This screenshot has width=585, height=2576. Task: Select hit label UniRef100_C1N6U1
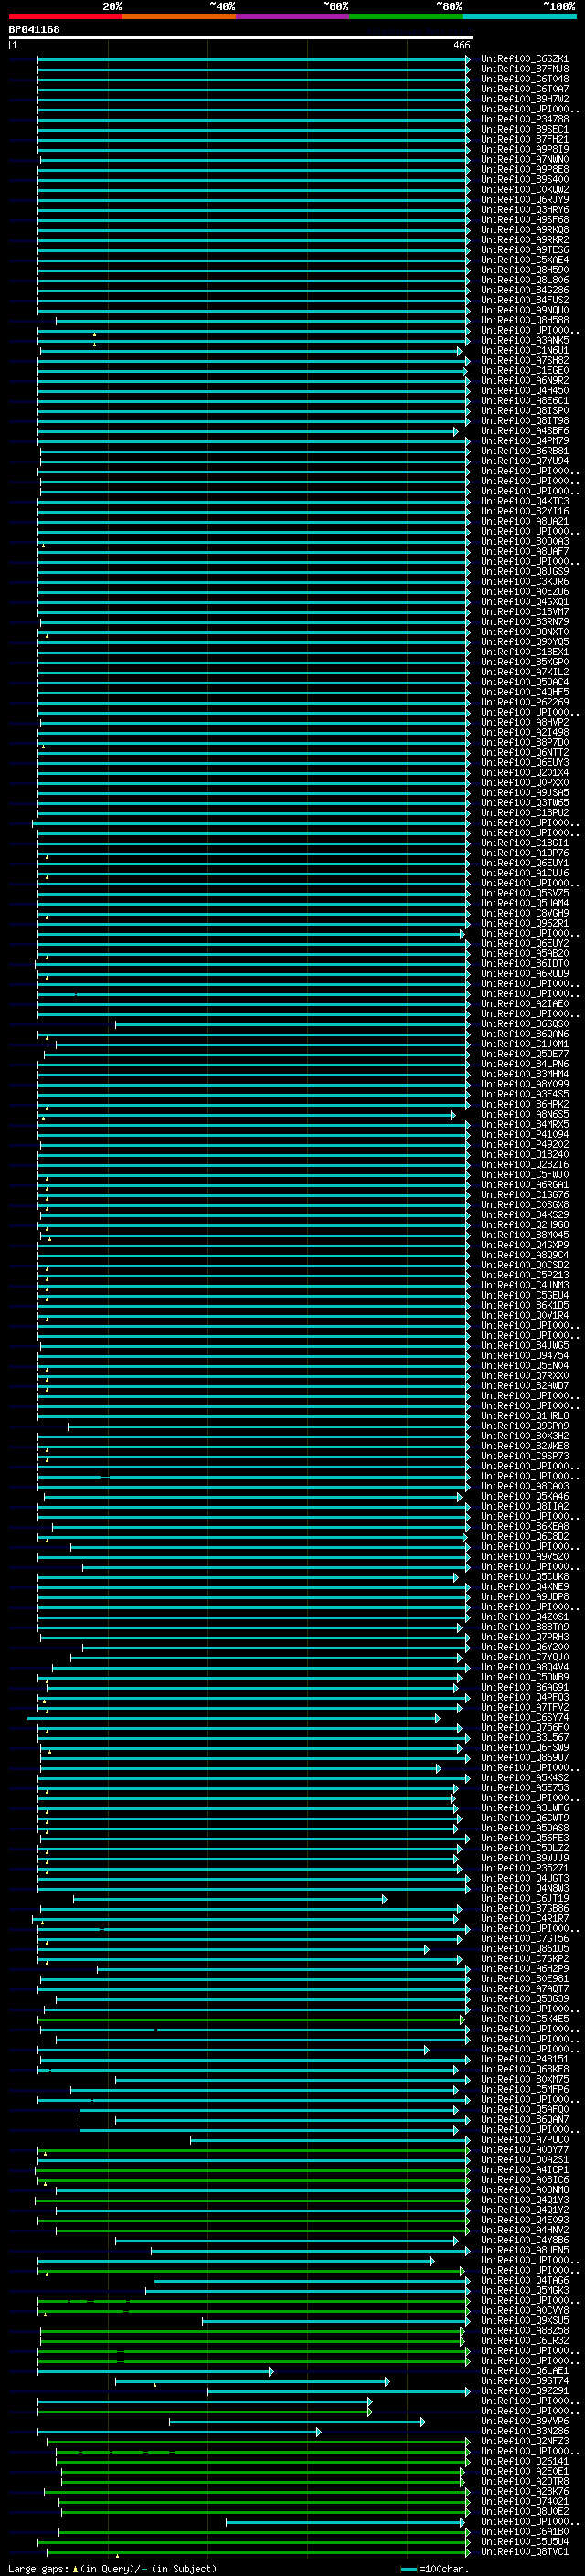click(524, 350)
